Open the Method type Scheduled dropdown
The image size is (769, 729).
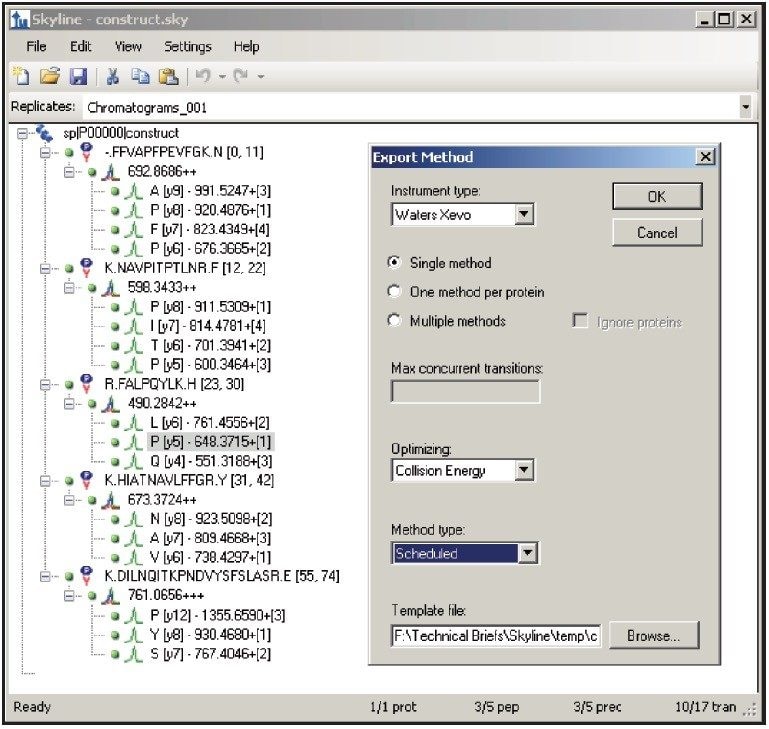[x=527, y=553]
